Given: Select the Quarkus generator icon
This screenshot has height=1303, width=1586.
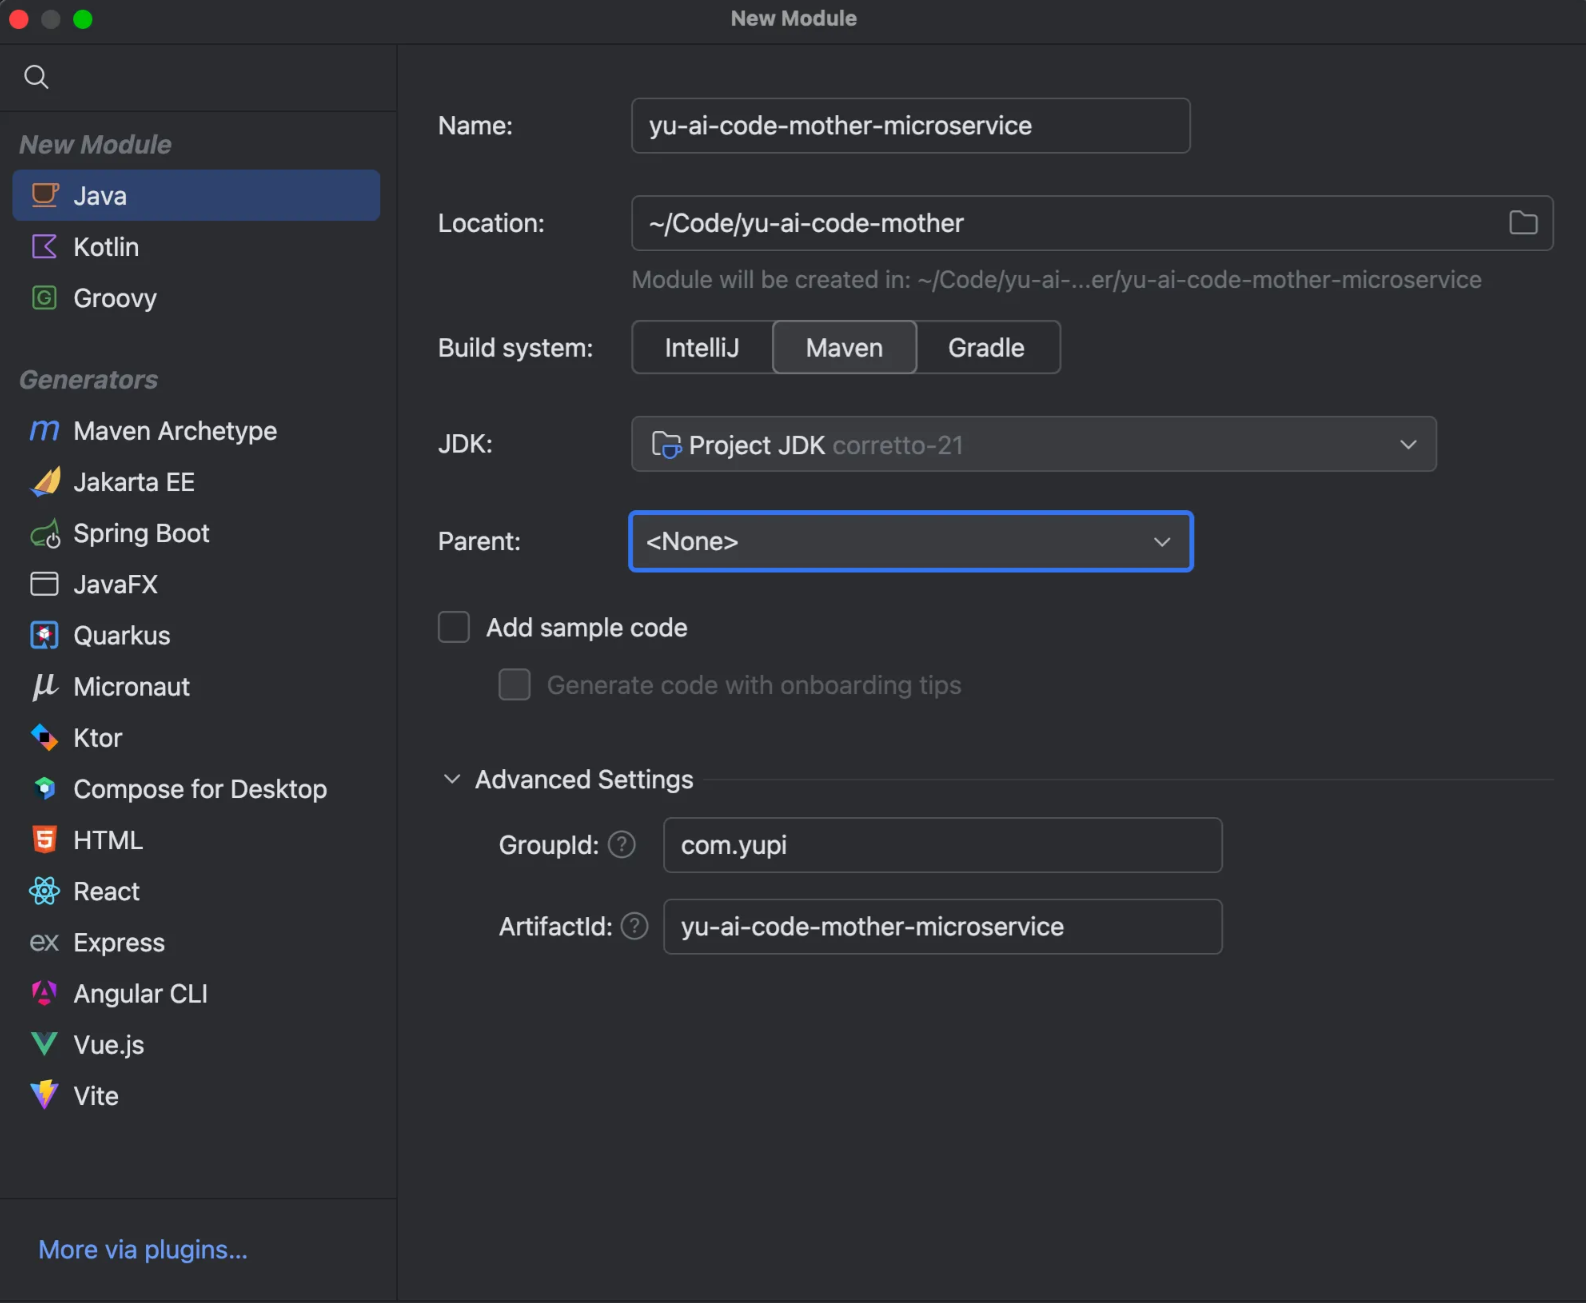Looking at the screenshot, I should point(45,635).
